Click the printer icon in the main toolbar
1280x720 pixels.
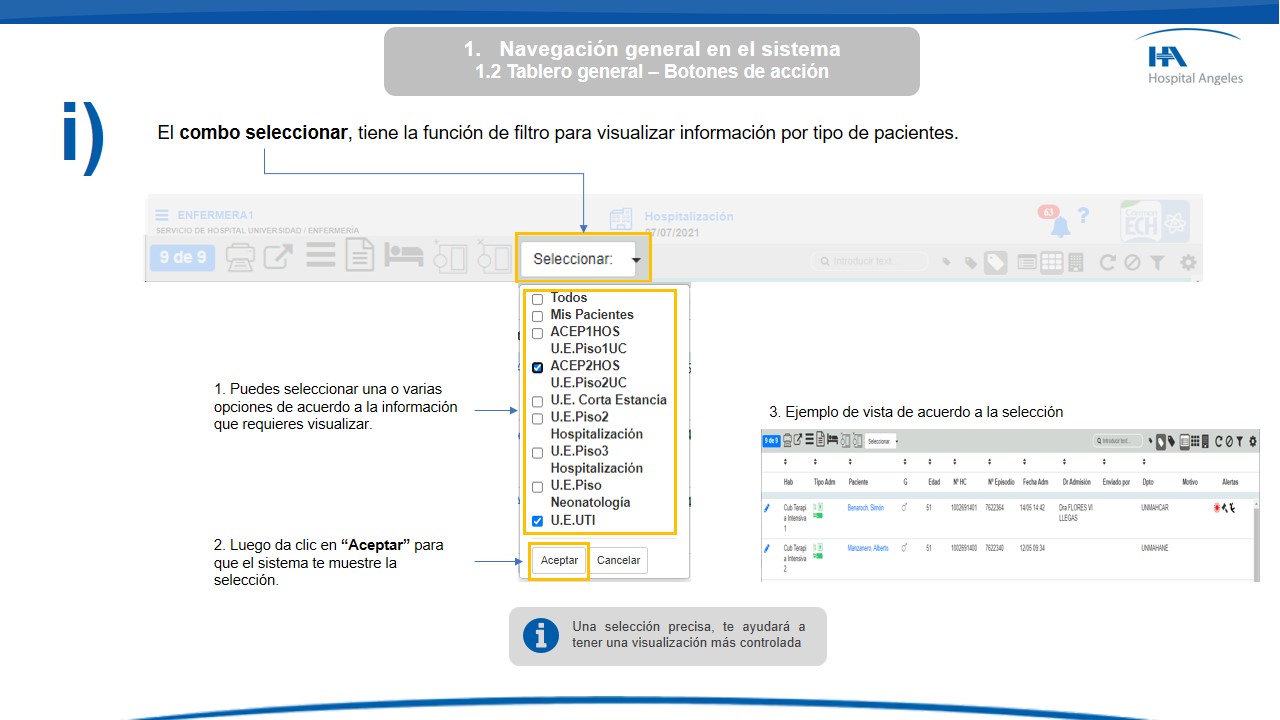(240, 257)
